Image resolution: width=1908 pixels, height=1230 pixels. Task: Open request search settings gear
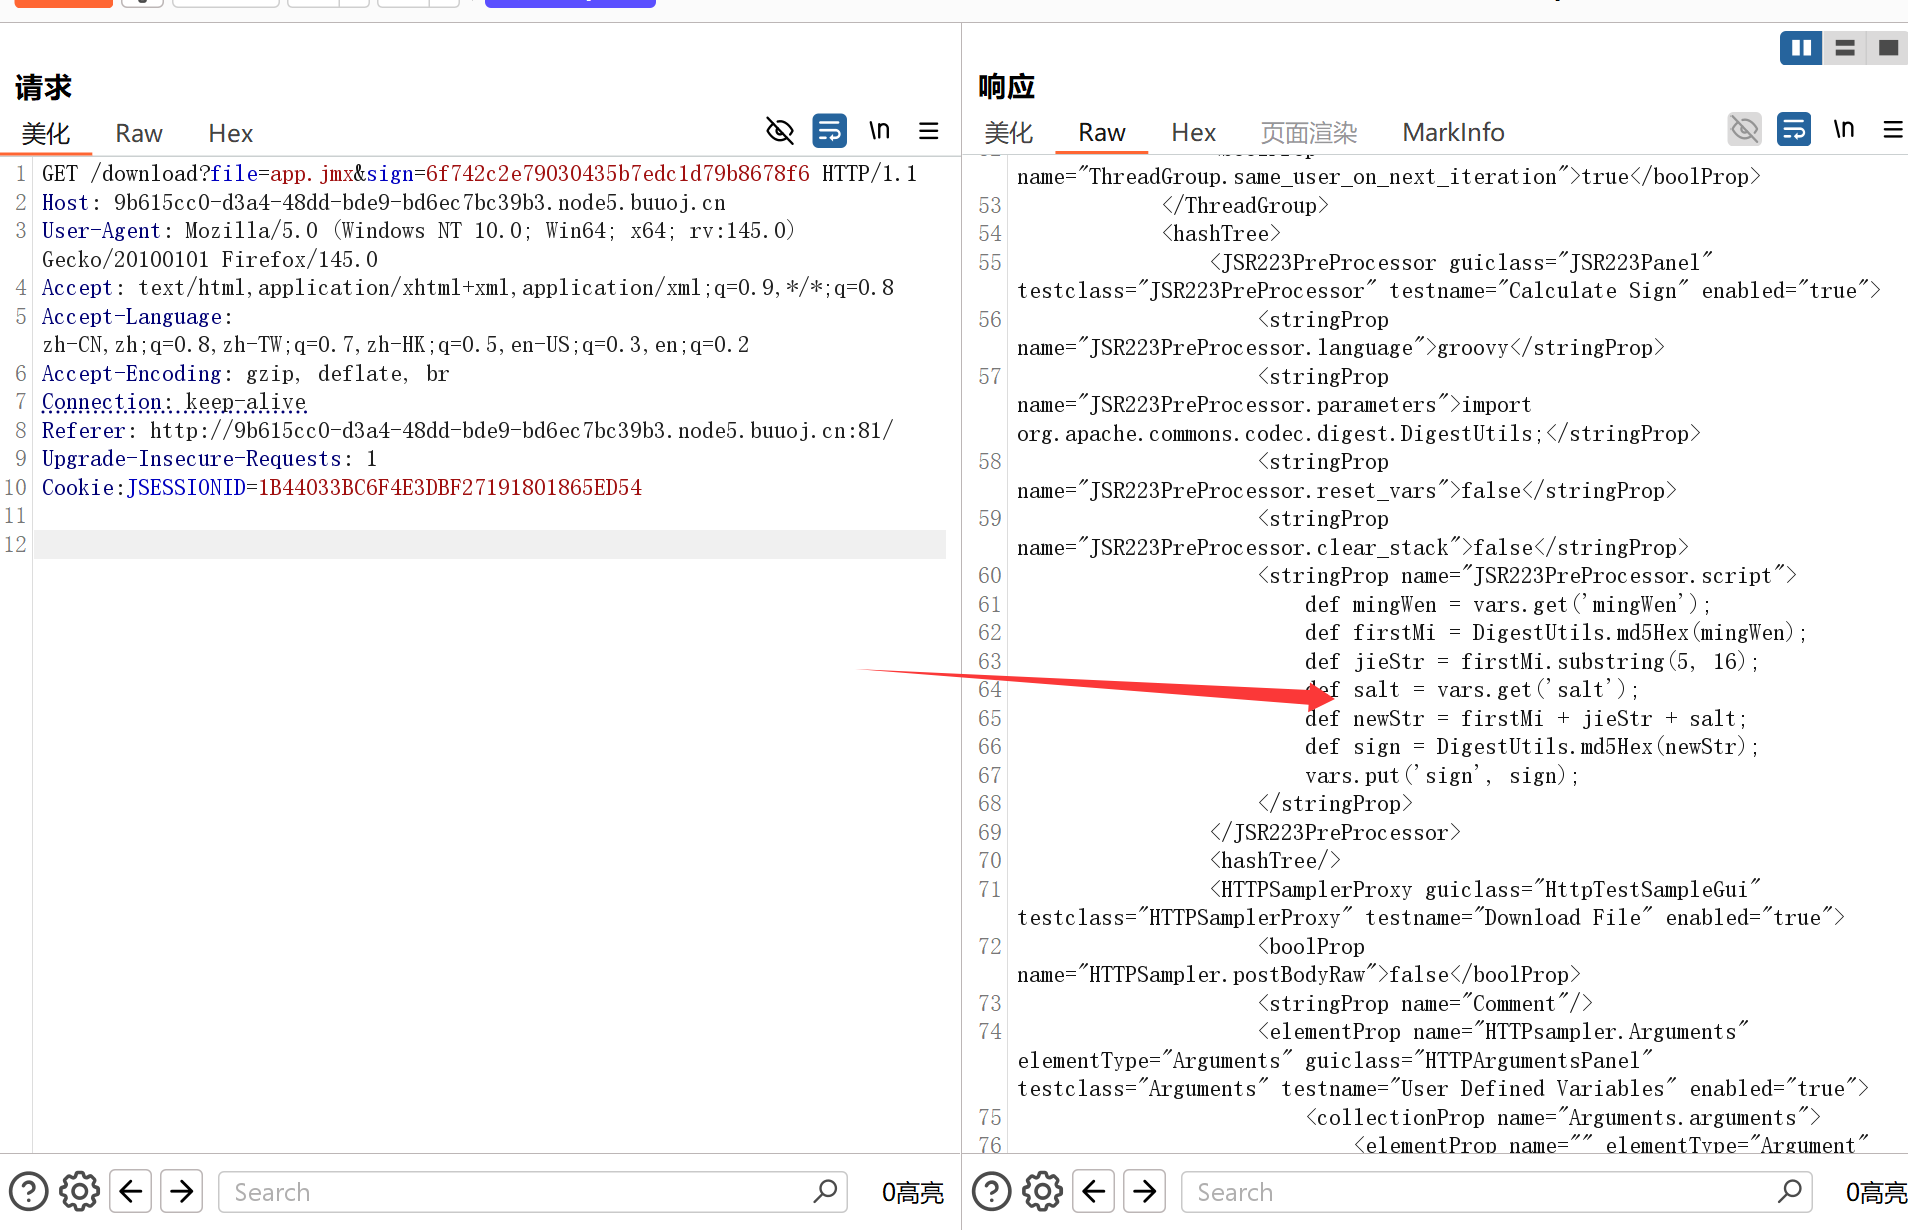[80, 1192]
